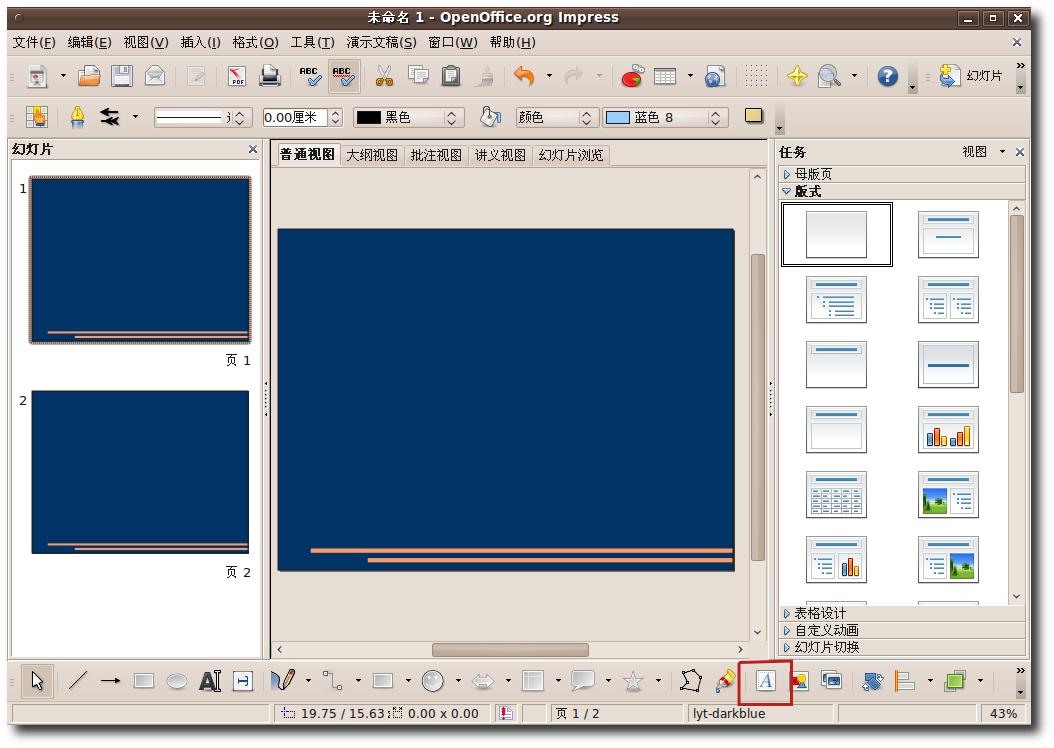Open the Stars shapes dropdown arrow
1054x748 pixels.
tap(657, 681)
